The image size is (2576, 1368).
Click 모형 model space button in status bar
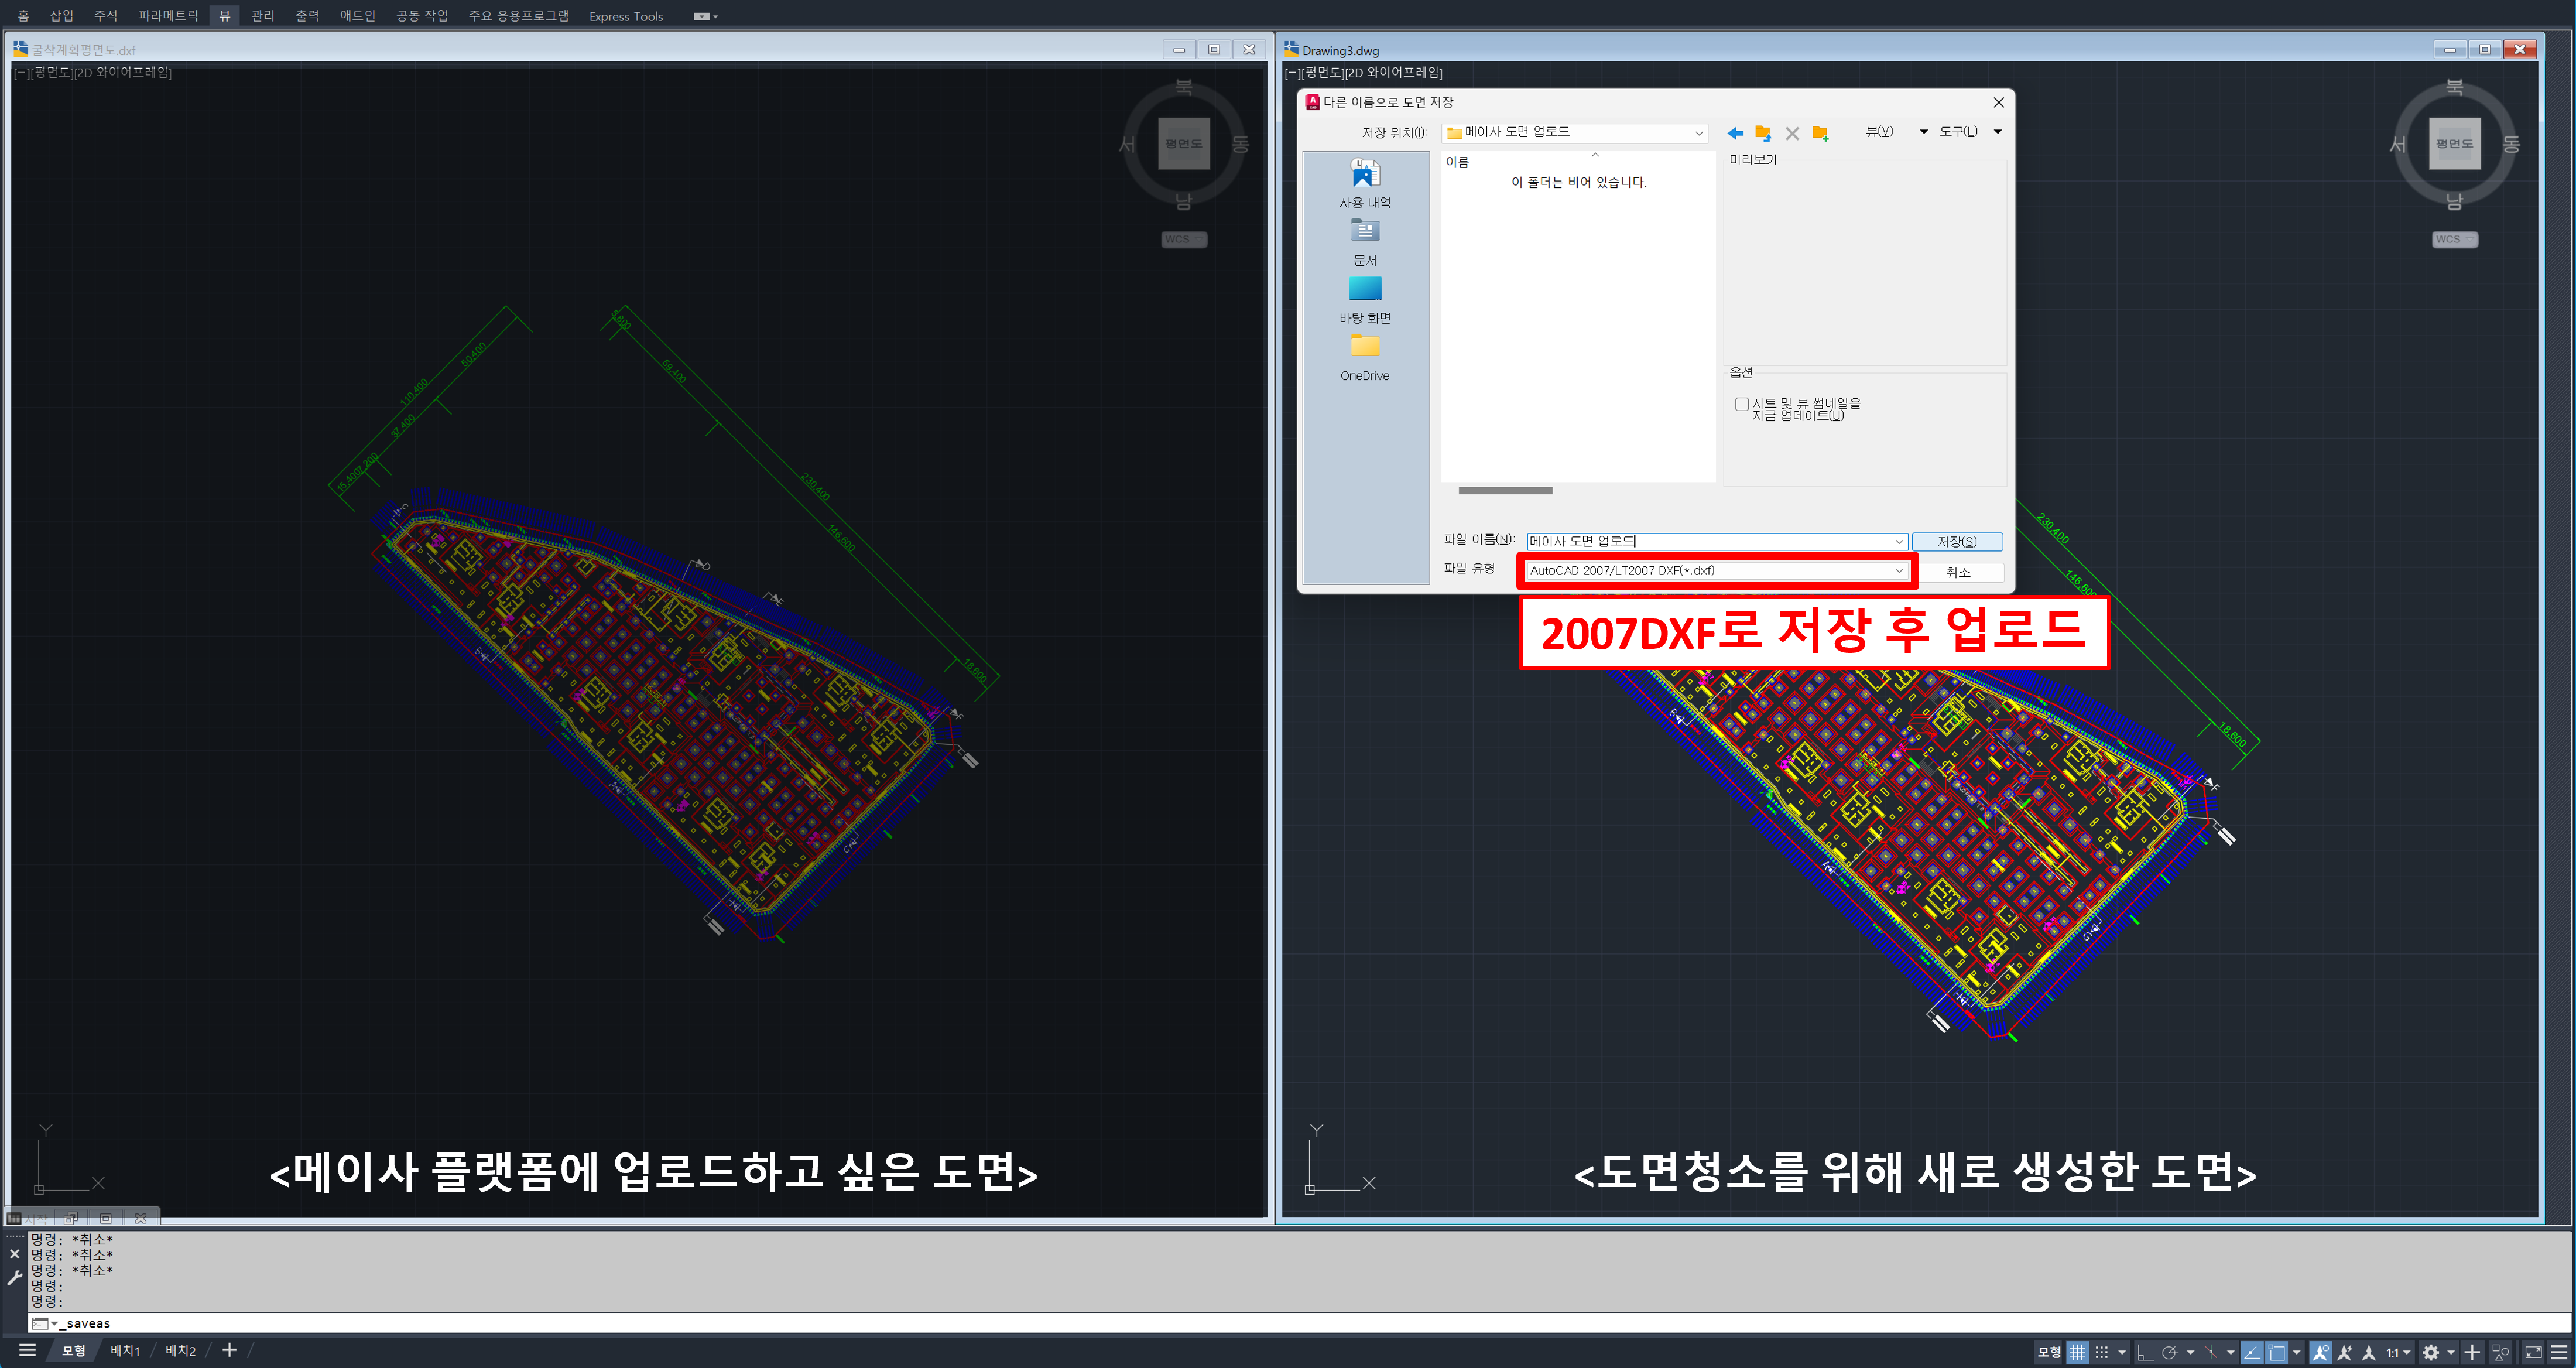click(2049, 1353)
